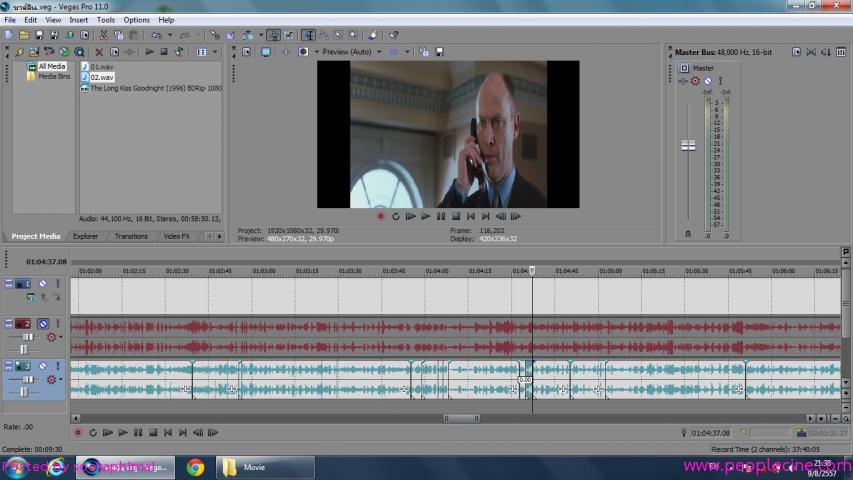Screen dimensions: 853x480
Task: Open automation settings dropdown on track 3
Action: [x=60, y=379]
